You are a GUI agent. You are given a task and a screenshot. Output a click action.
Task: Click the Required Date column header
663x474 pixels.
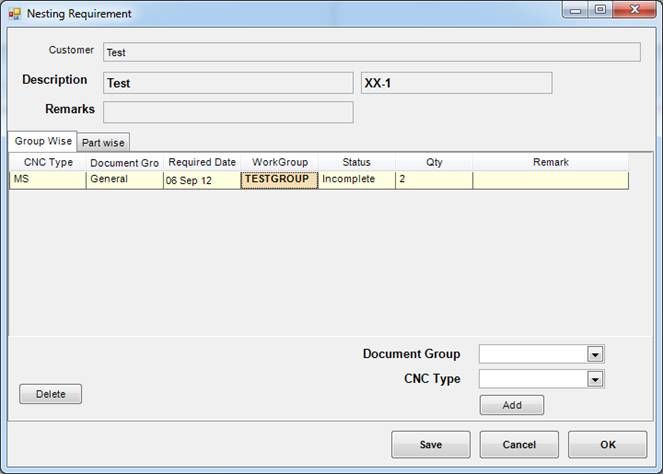[201, 162]
